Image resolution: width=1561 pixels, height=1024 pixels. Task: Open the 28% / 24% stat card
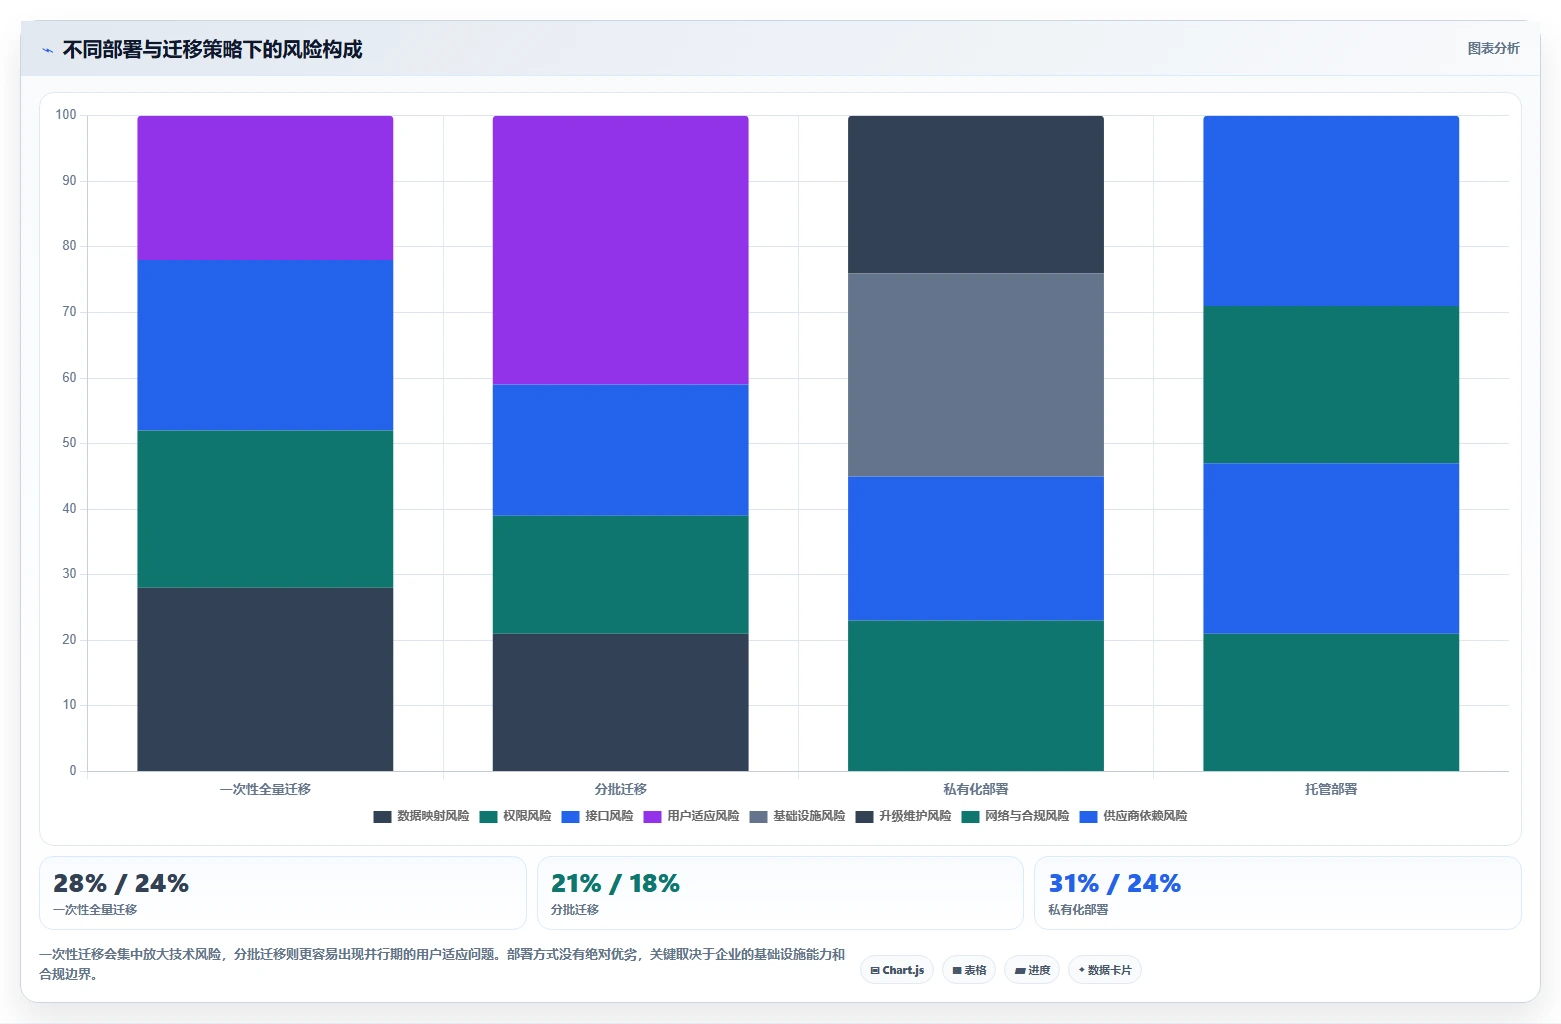[x=283, y=893]
